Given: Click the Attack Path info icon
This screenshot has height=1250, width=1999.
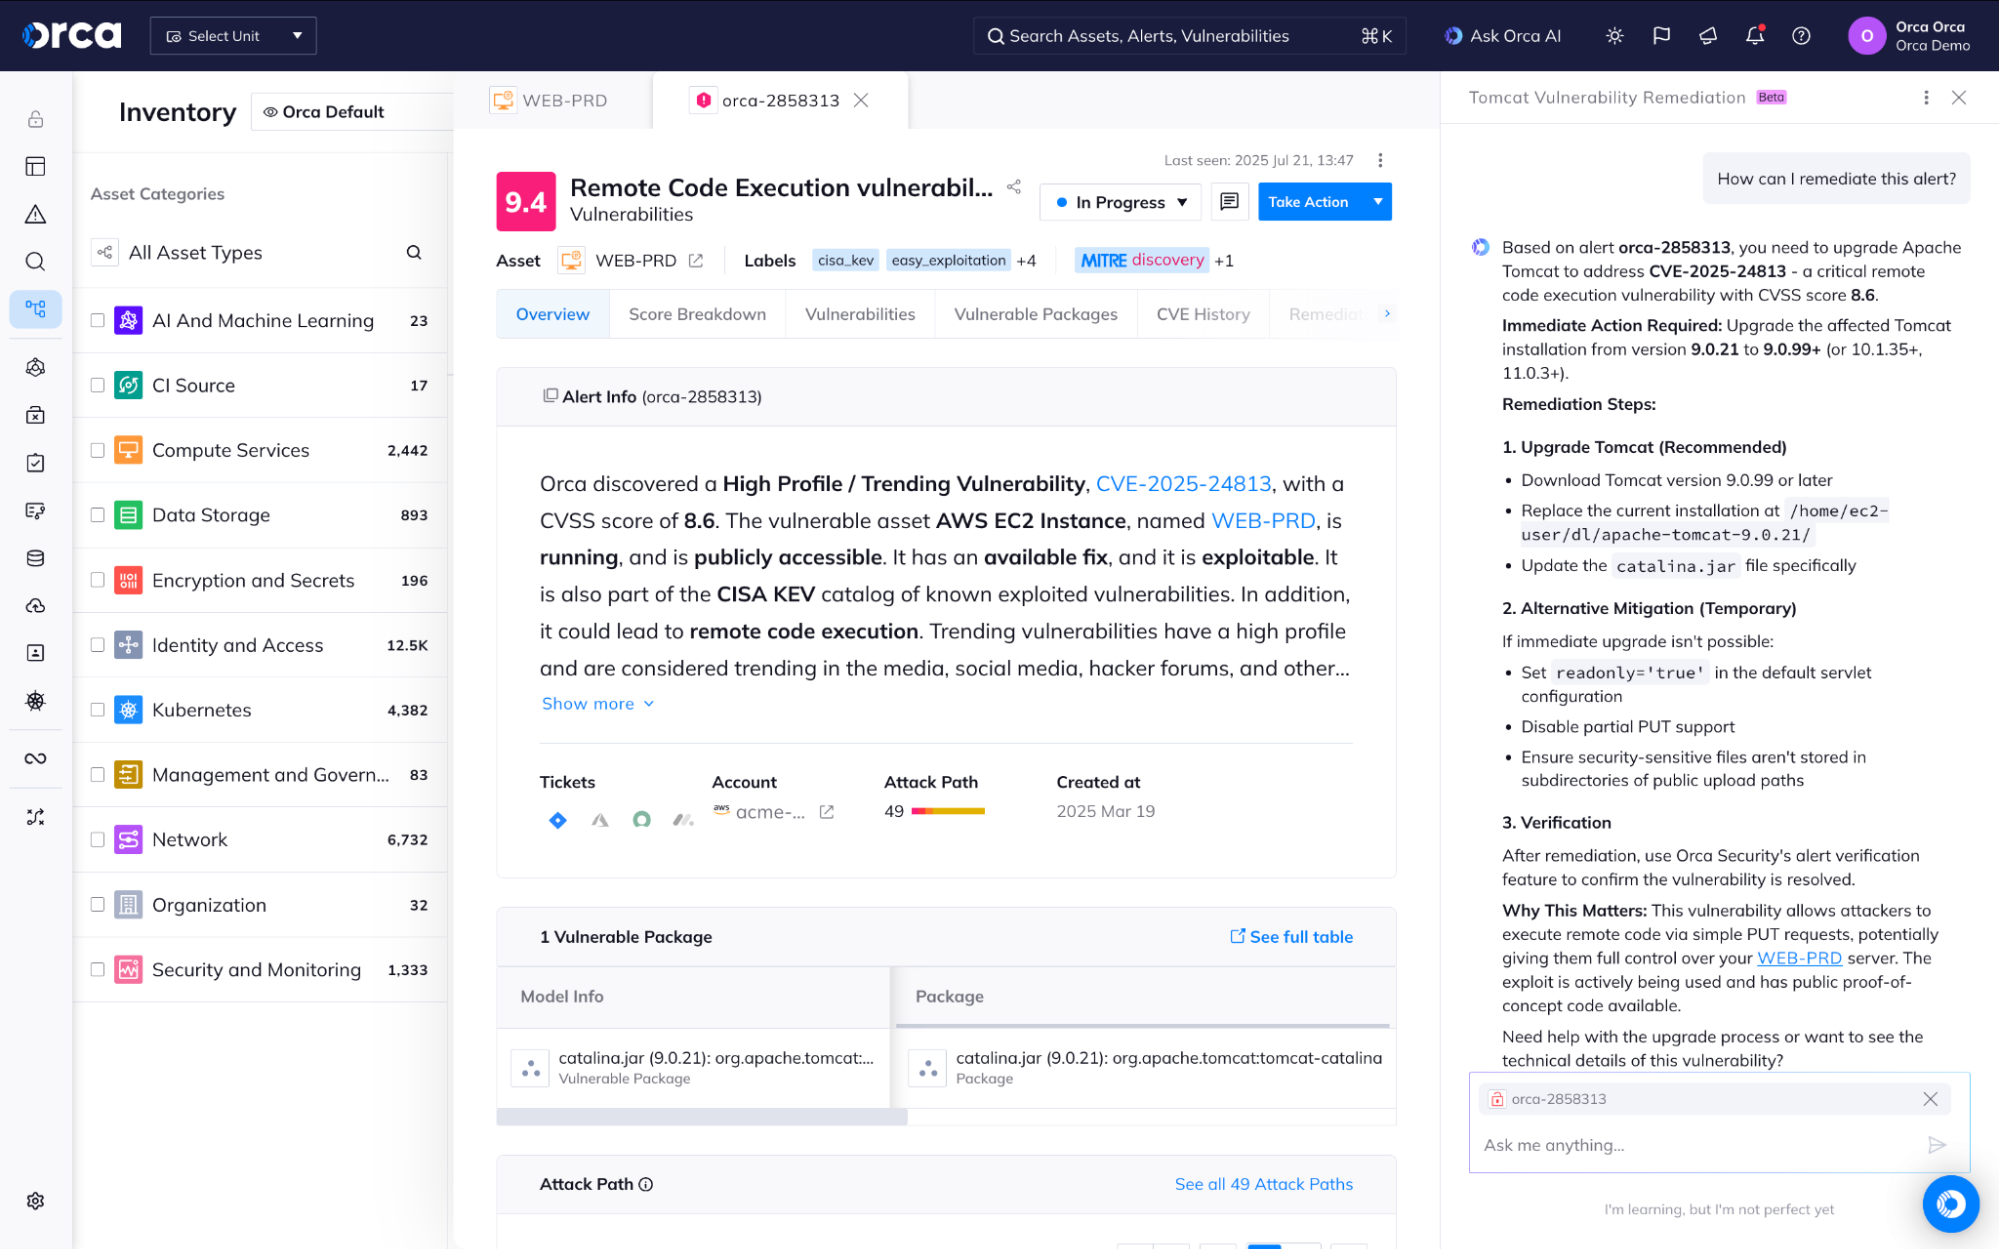Looking at the screenshot, I should (x=646, y=1185).
